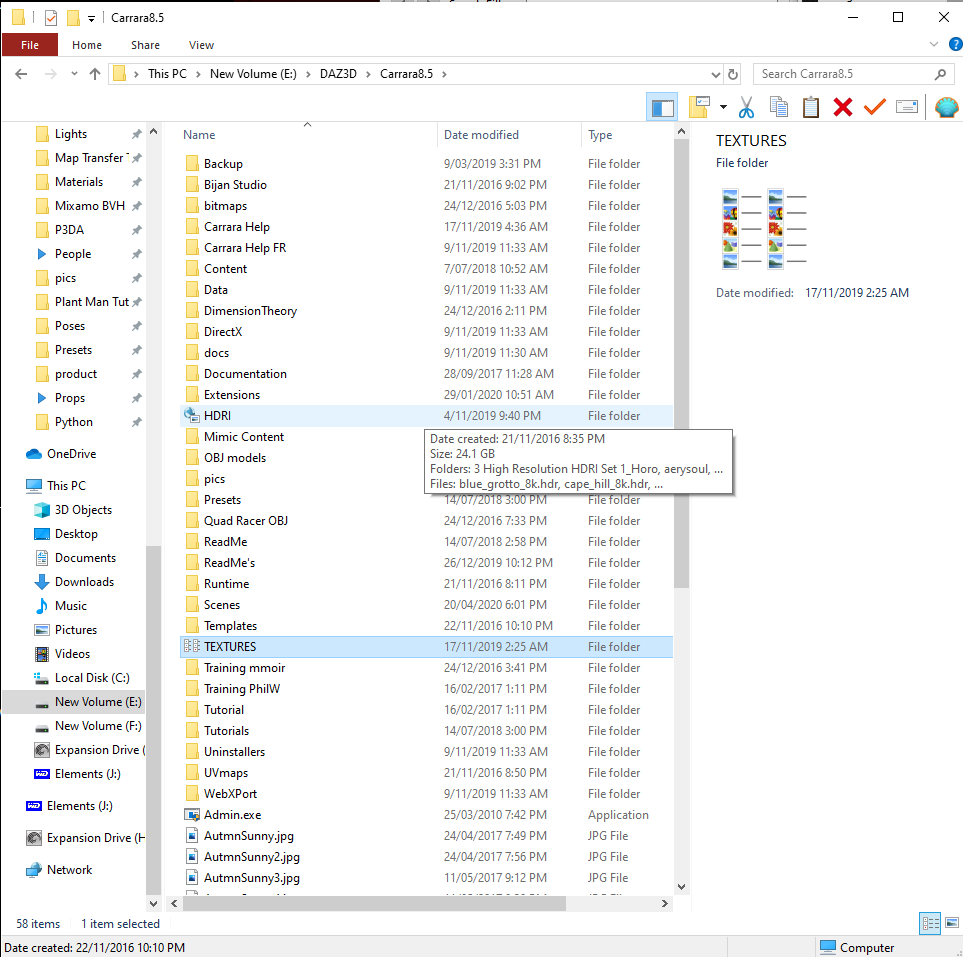Click the navigation pane scroll down arrow
The width and height of the screenshot is (963, 957).
point(154,904)
